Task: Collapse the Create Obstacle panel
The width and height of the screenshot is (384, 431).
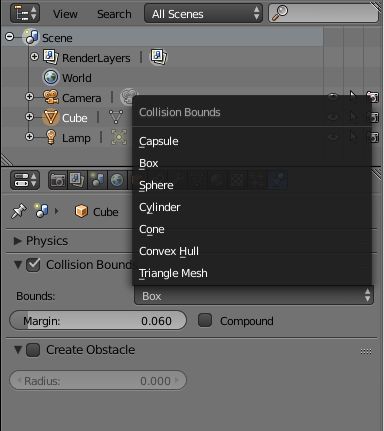Action: click(x=18, y=350)
